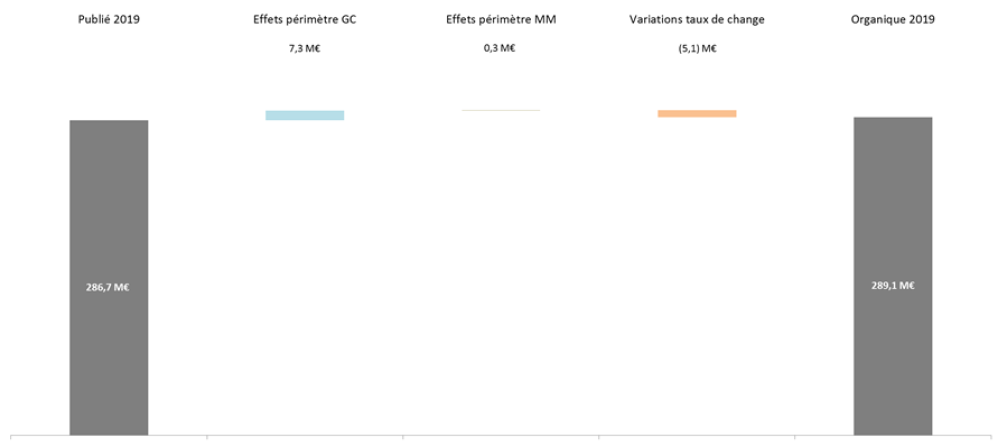This screenshot has width=1000, height=442.
Task: Select the Variations taux de change label
Action: point(696,19)
